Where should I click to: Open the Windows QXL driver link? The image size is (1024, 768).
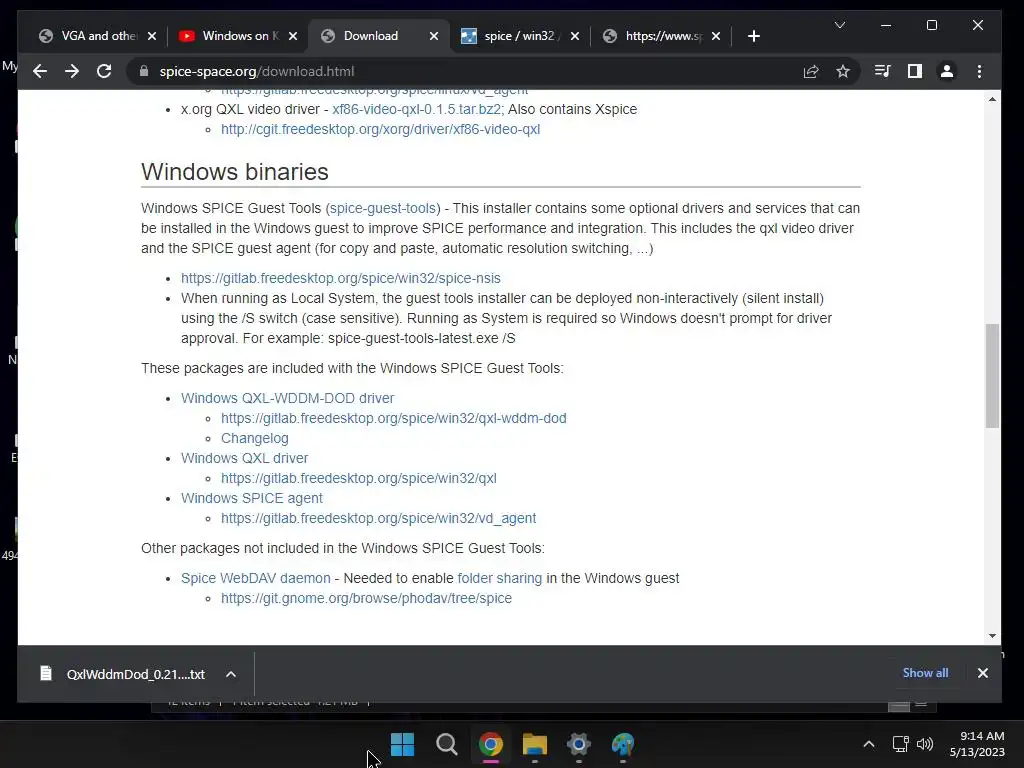pos(244,458)
